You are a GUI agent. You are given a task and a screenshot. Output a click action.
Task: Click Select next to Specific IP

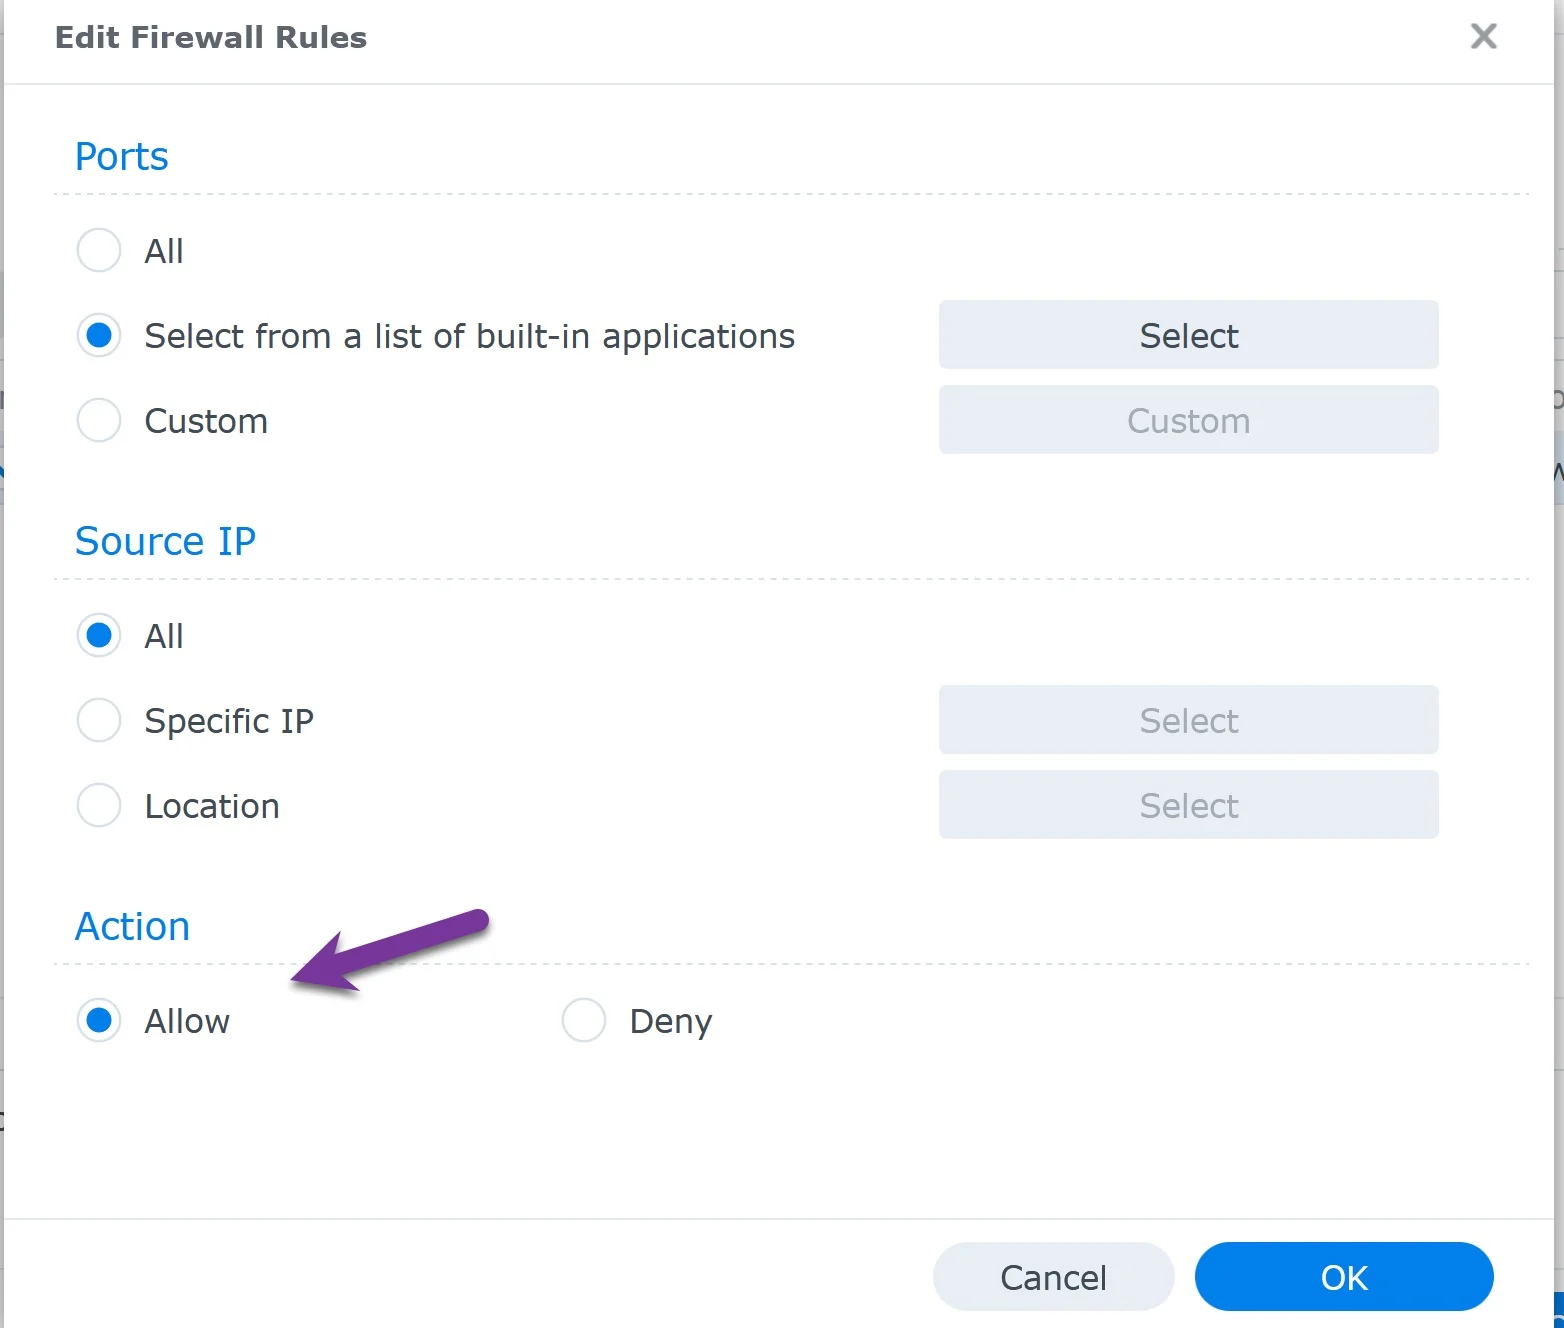1187,719
